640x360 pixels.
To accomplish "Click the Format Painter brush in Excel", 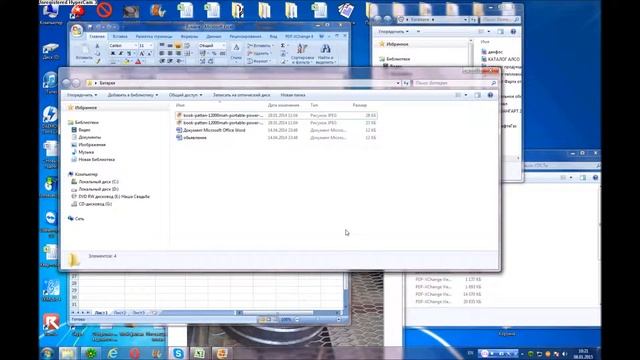I will point(98,61).
